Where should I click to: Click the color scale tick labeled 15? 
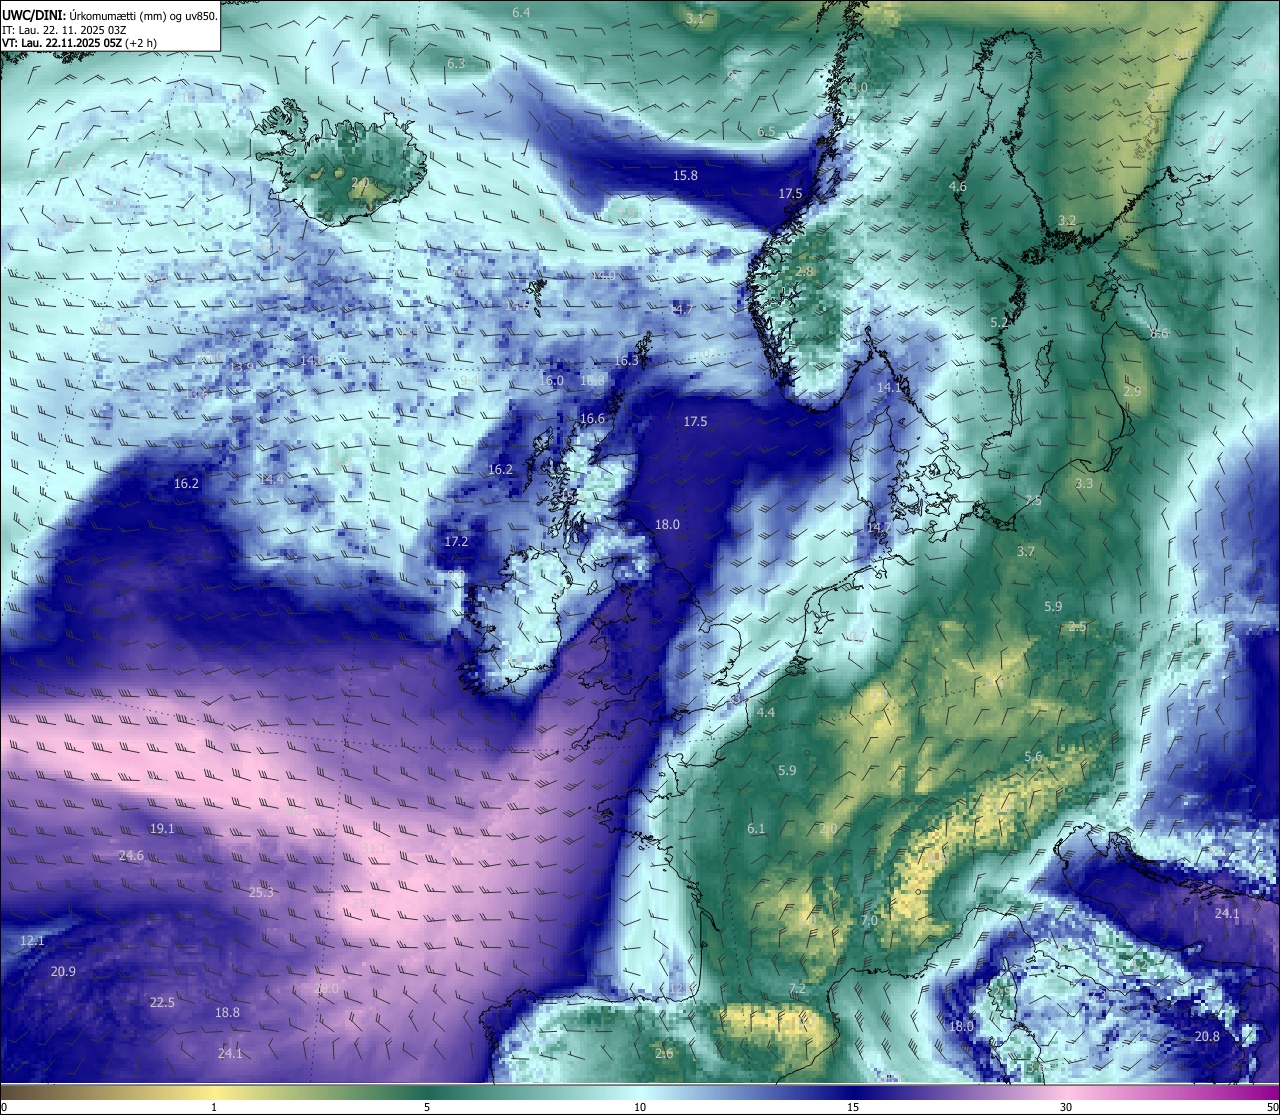pyautogui.click(x=853, y=1107)
